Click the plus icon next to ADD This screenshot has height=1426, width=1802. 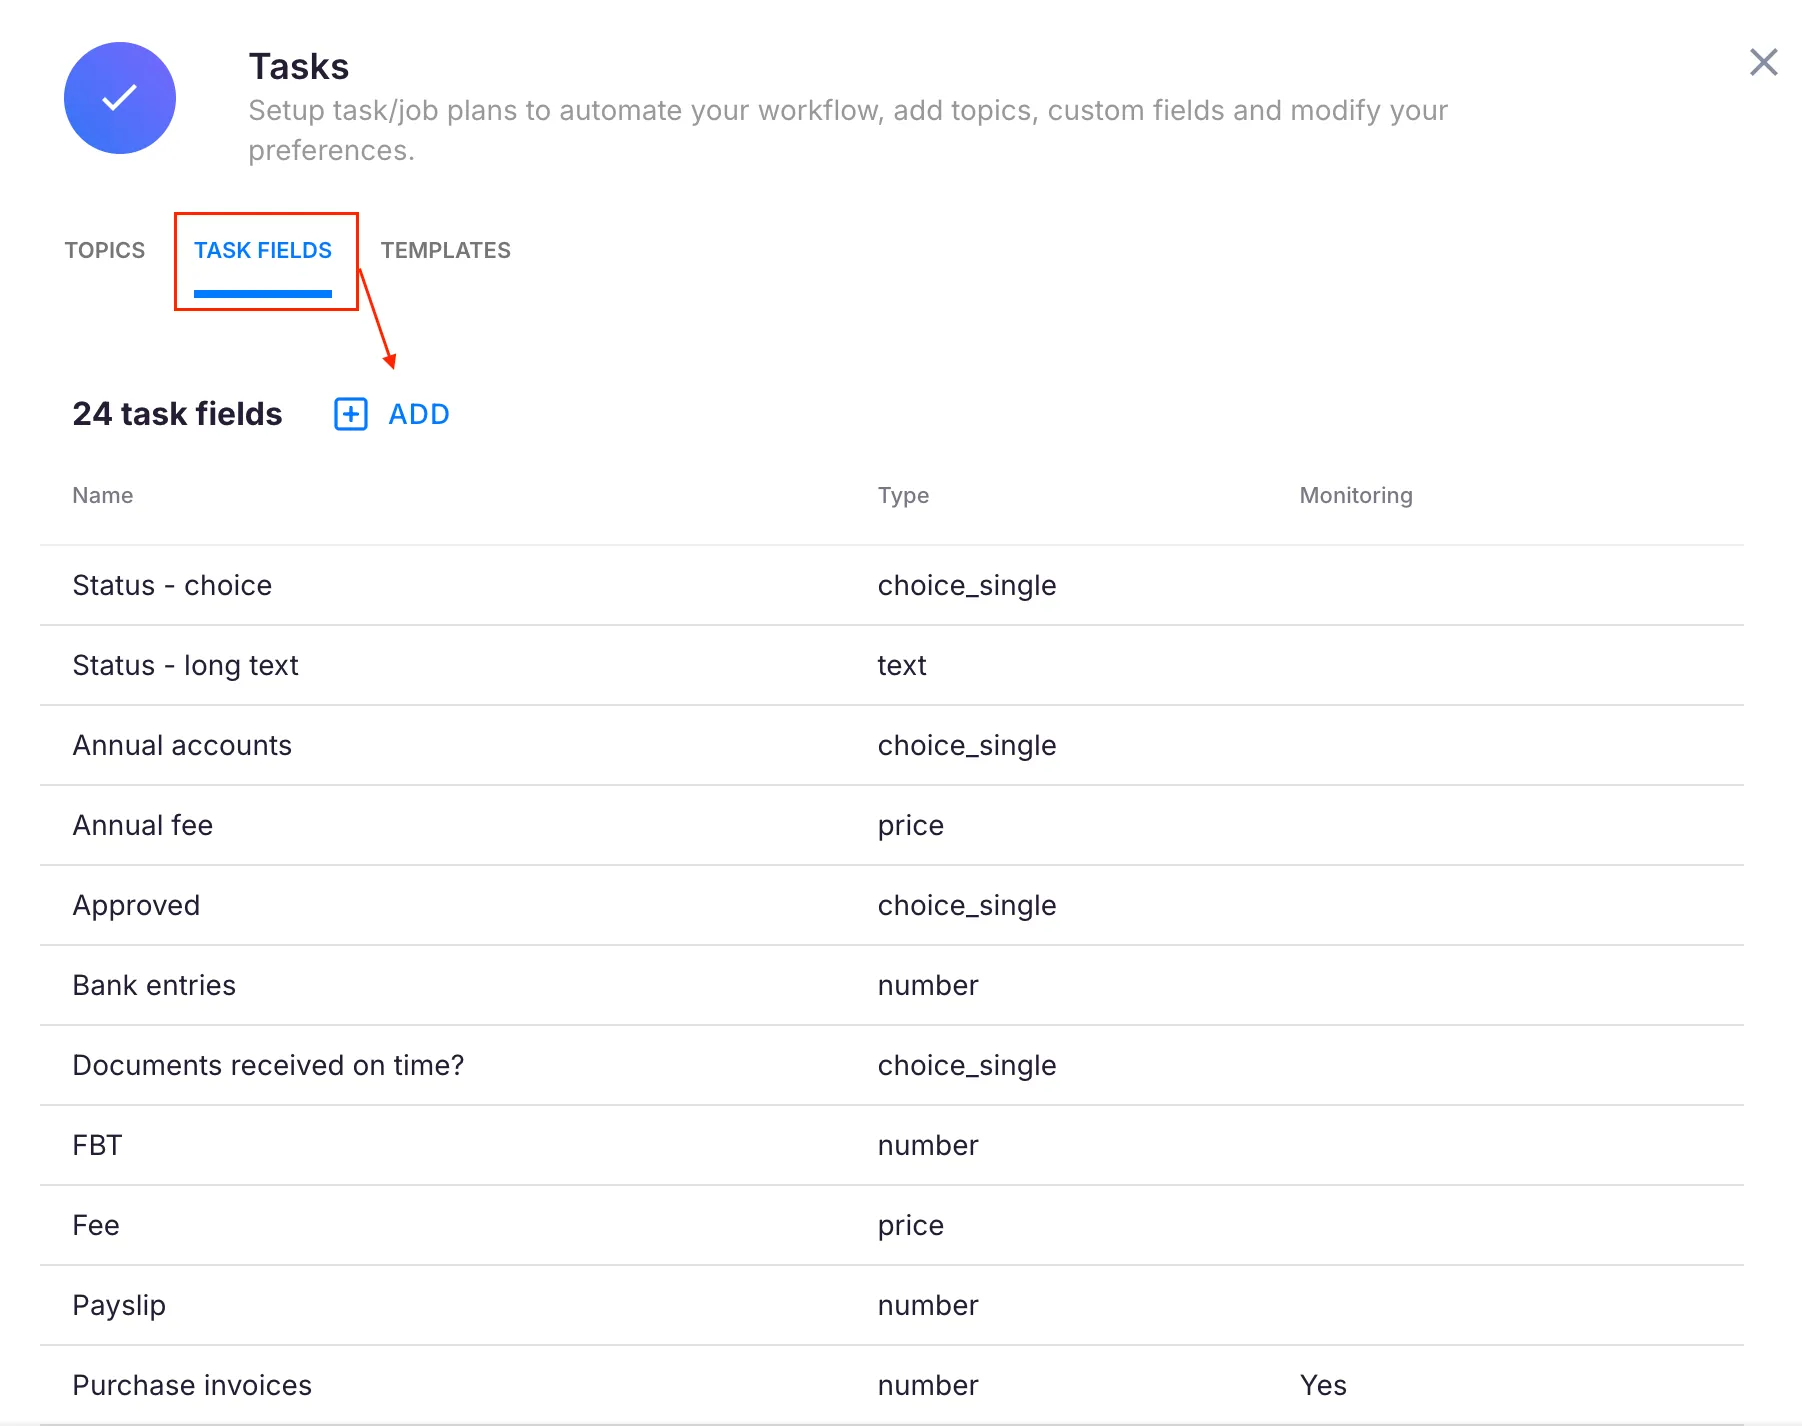[x=349, y=414]
